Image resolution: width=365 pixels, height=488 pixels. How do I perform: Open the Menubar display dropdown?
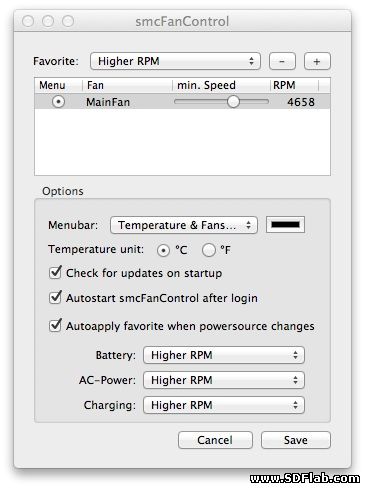184,225
